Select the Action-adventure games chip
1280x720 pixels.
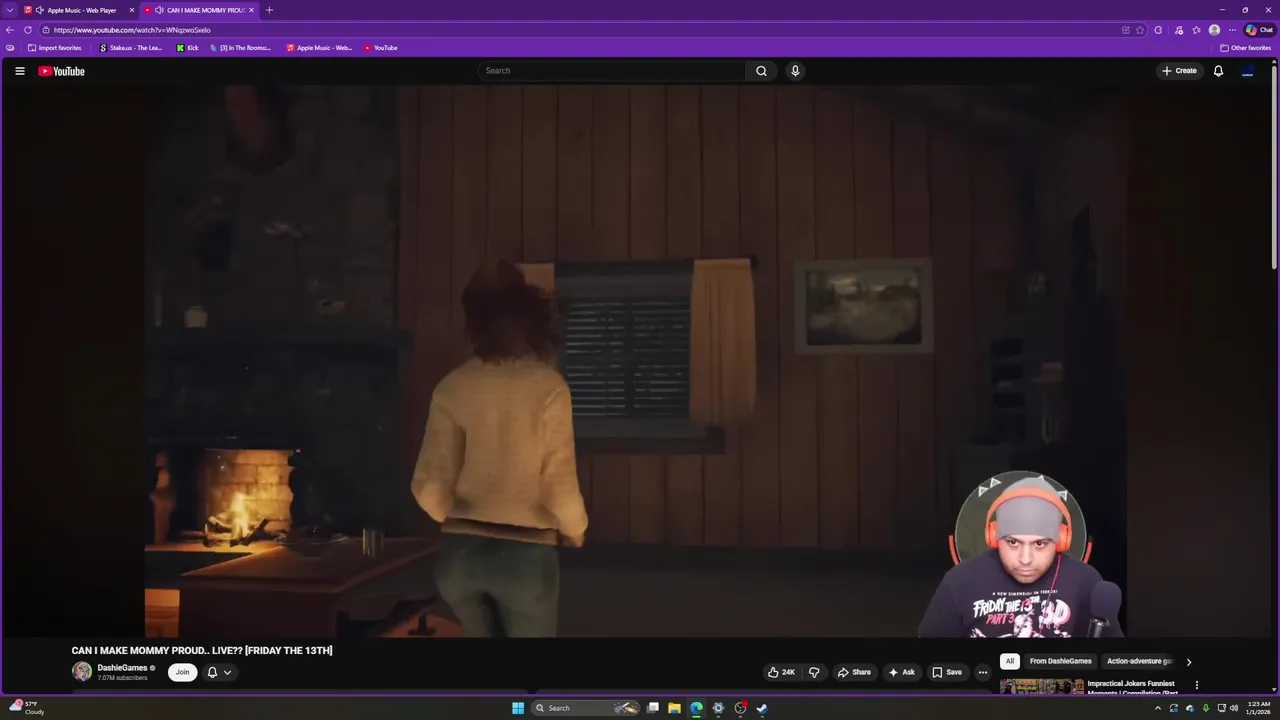click(x=1139, y=661)
